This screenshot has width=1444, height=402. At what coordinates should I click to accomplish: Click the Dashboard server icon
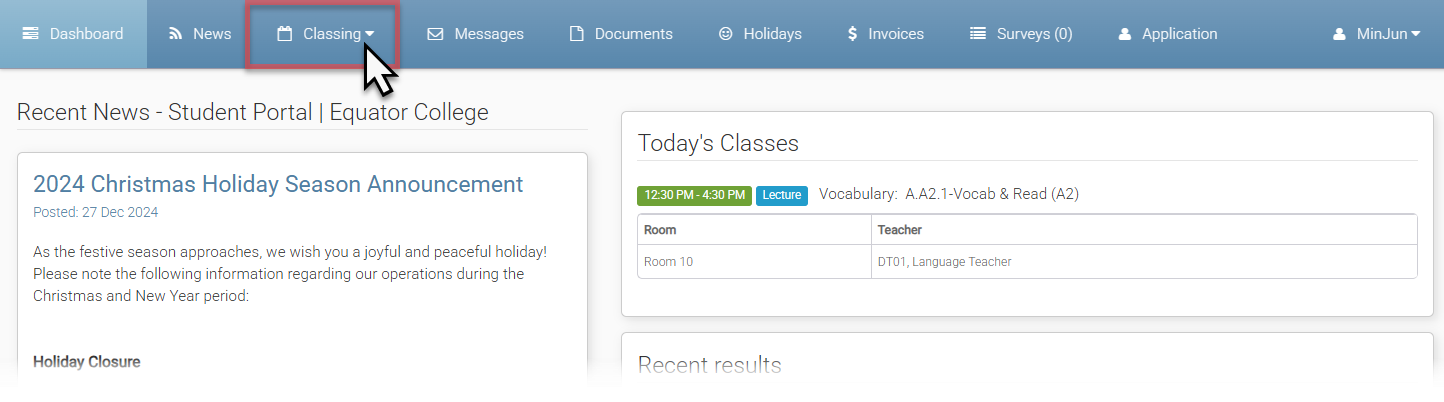click(x=30, y=34)
